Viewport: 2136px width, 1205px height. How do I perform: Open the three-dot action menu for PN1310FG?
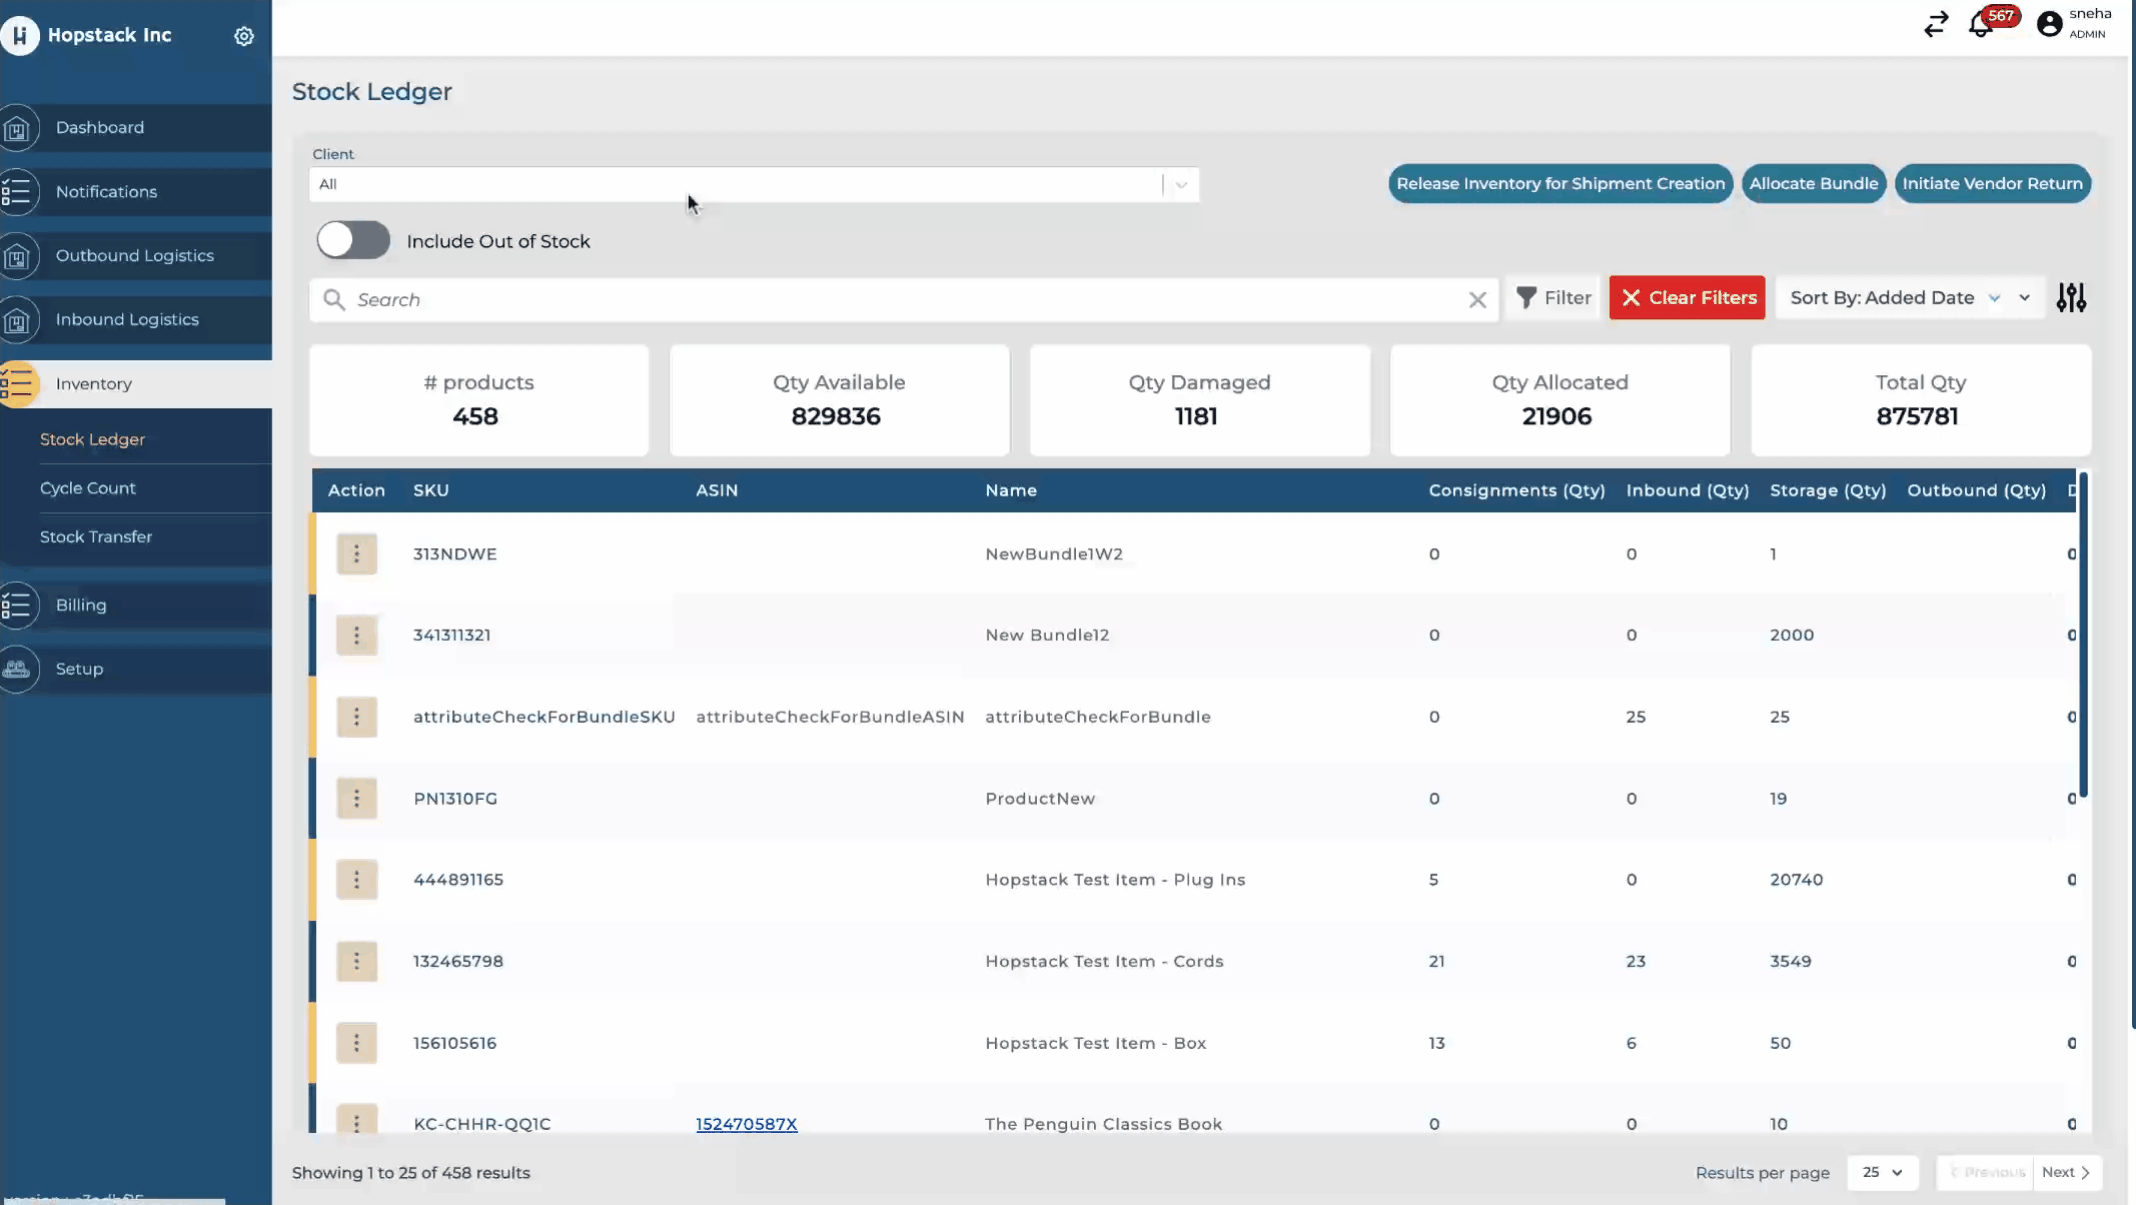356,798
